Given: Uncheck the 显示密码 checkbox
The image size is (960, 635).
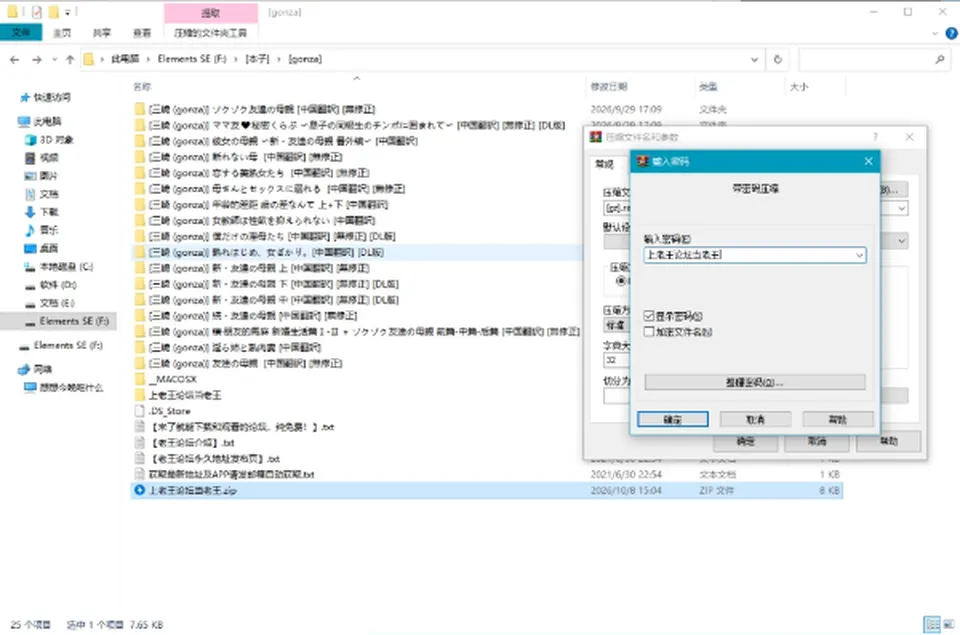Looking at the screenshot, I should tap(649, 316).
